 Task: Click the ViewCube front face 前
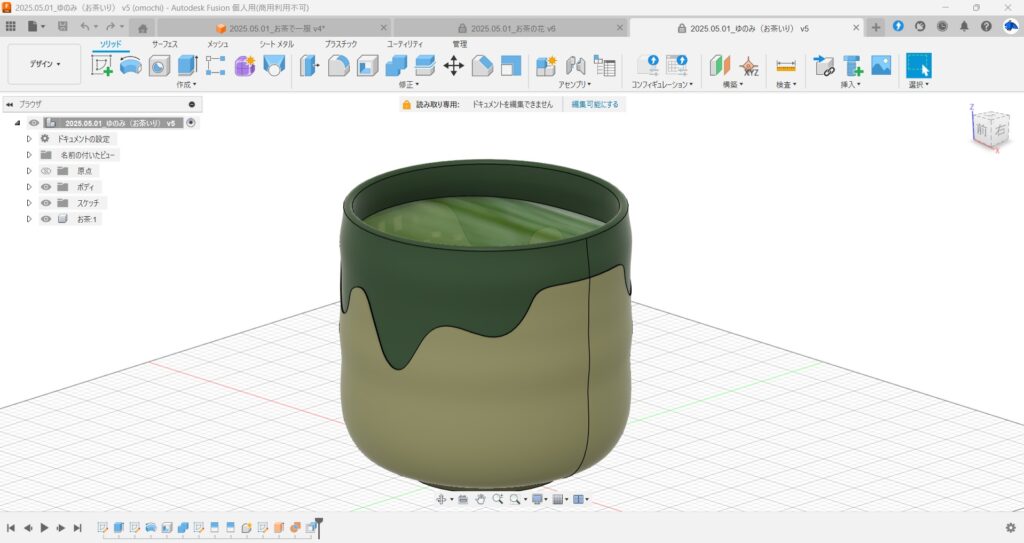(980, 130)
